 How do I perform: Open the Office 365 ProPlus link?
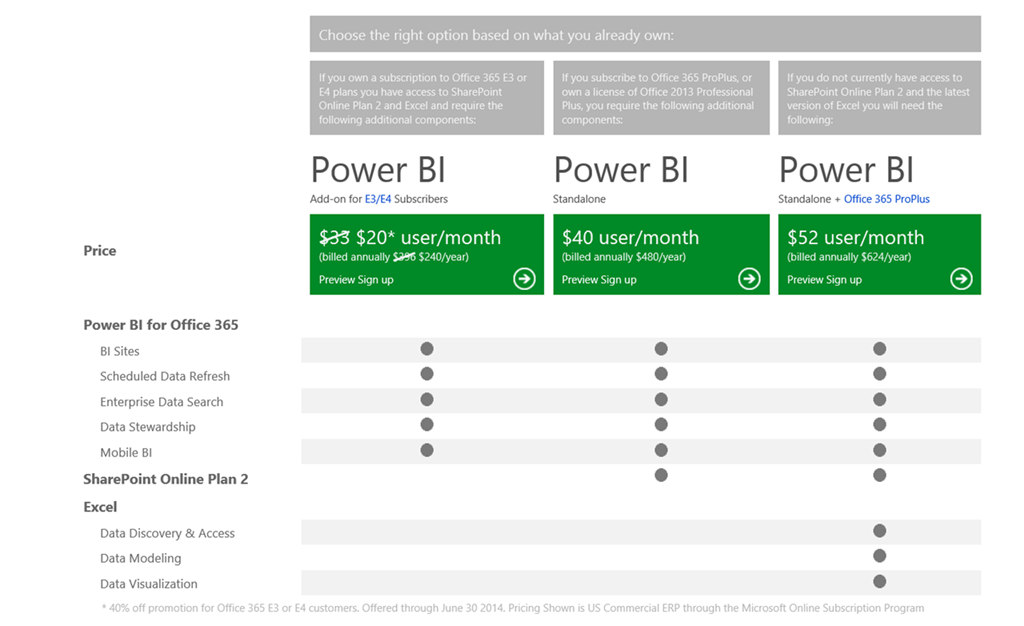point(886,199)
